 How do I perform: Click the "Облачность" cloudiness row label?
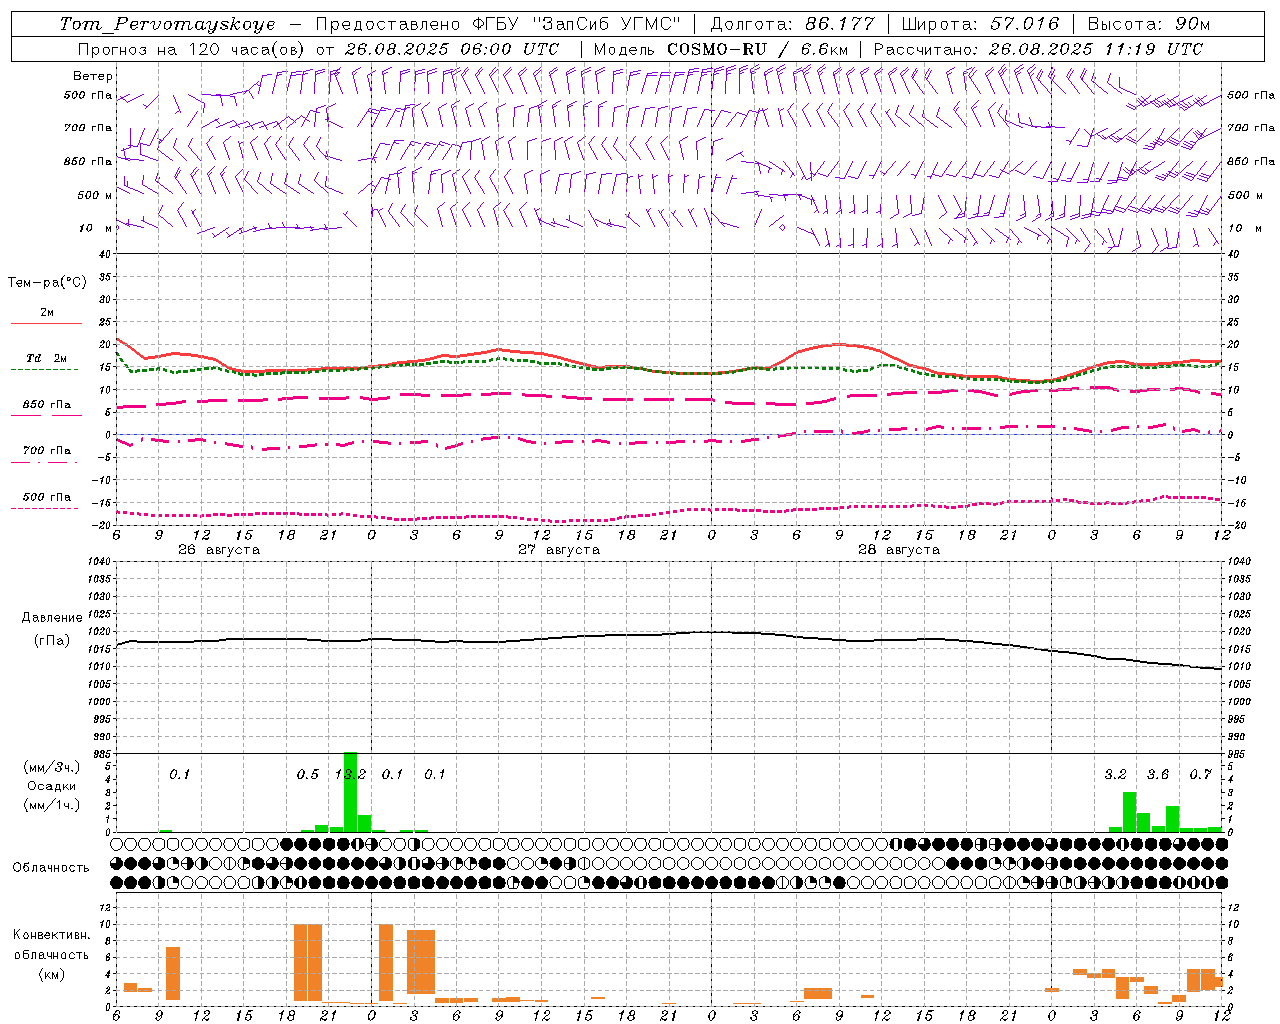pyautogui.click(x=51, y=868)
